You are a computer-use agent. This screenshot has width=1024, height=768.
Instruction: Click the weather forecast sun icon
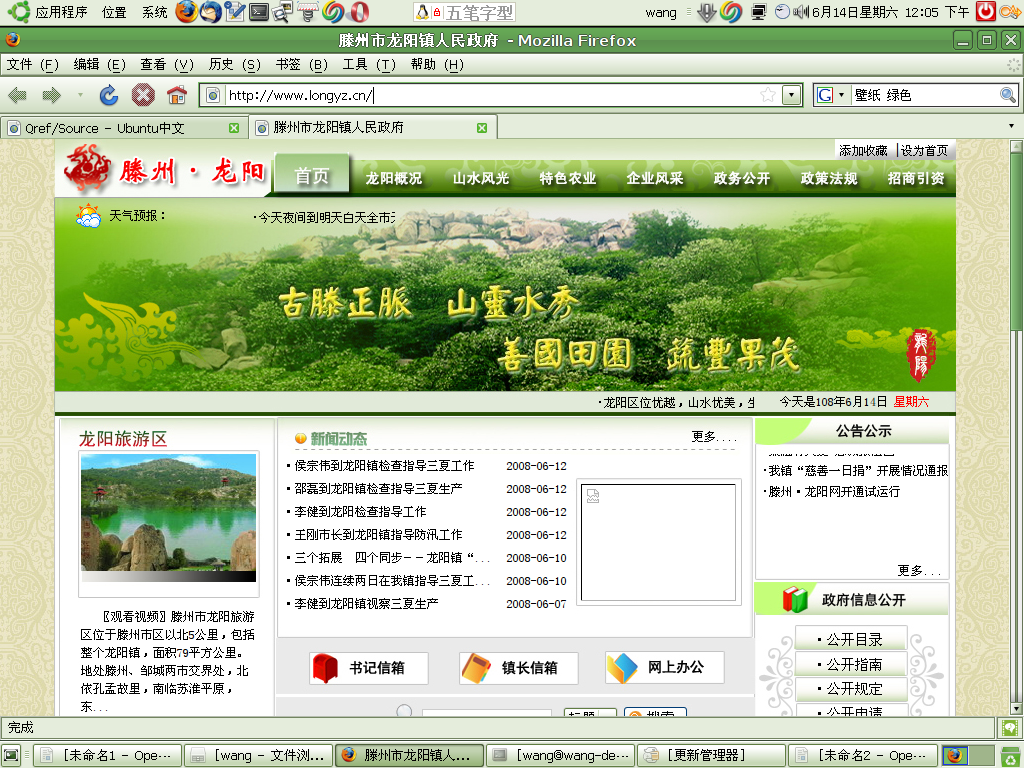tap(88, 216)
